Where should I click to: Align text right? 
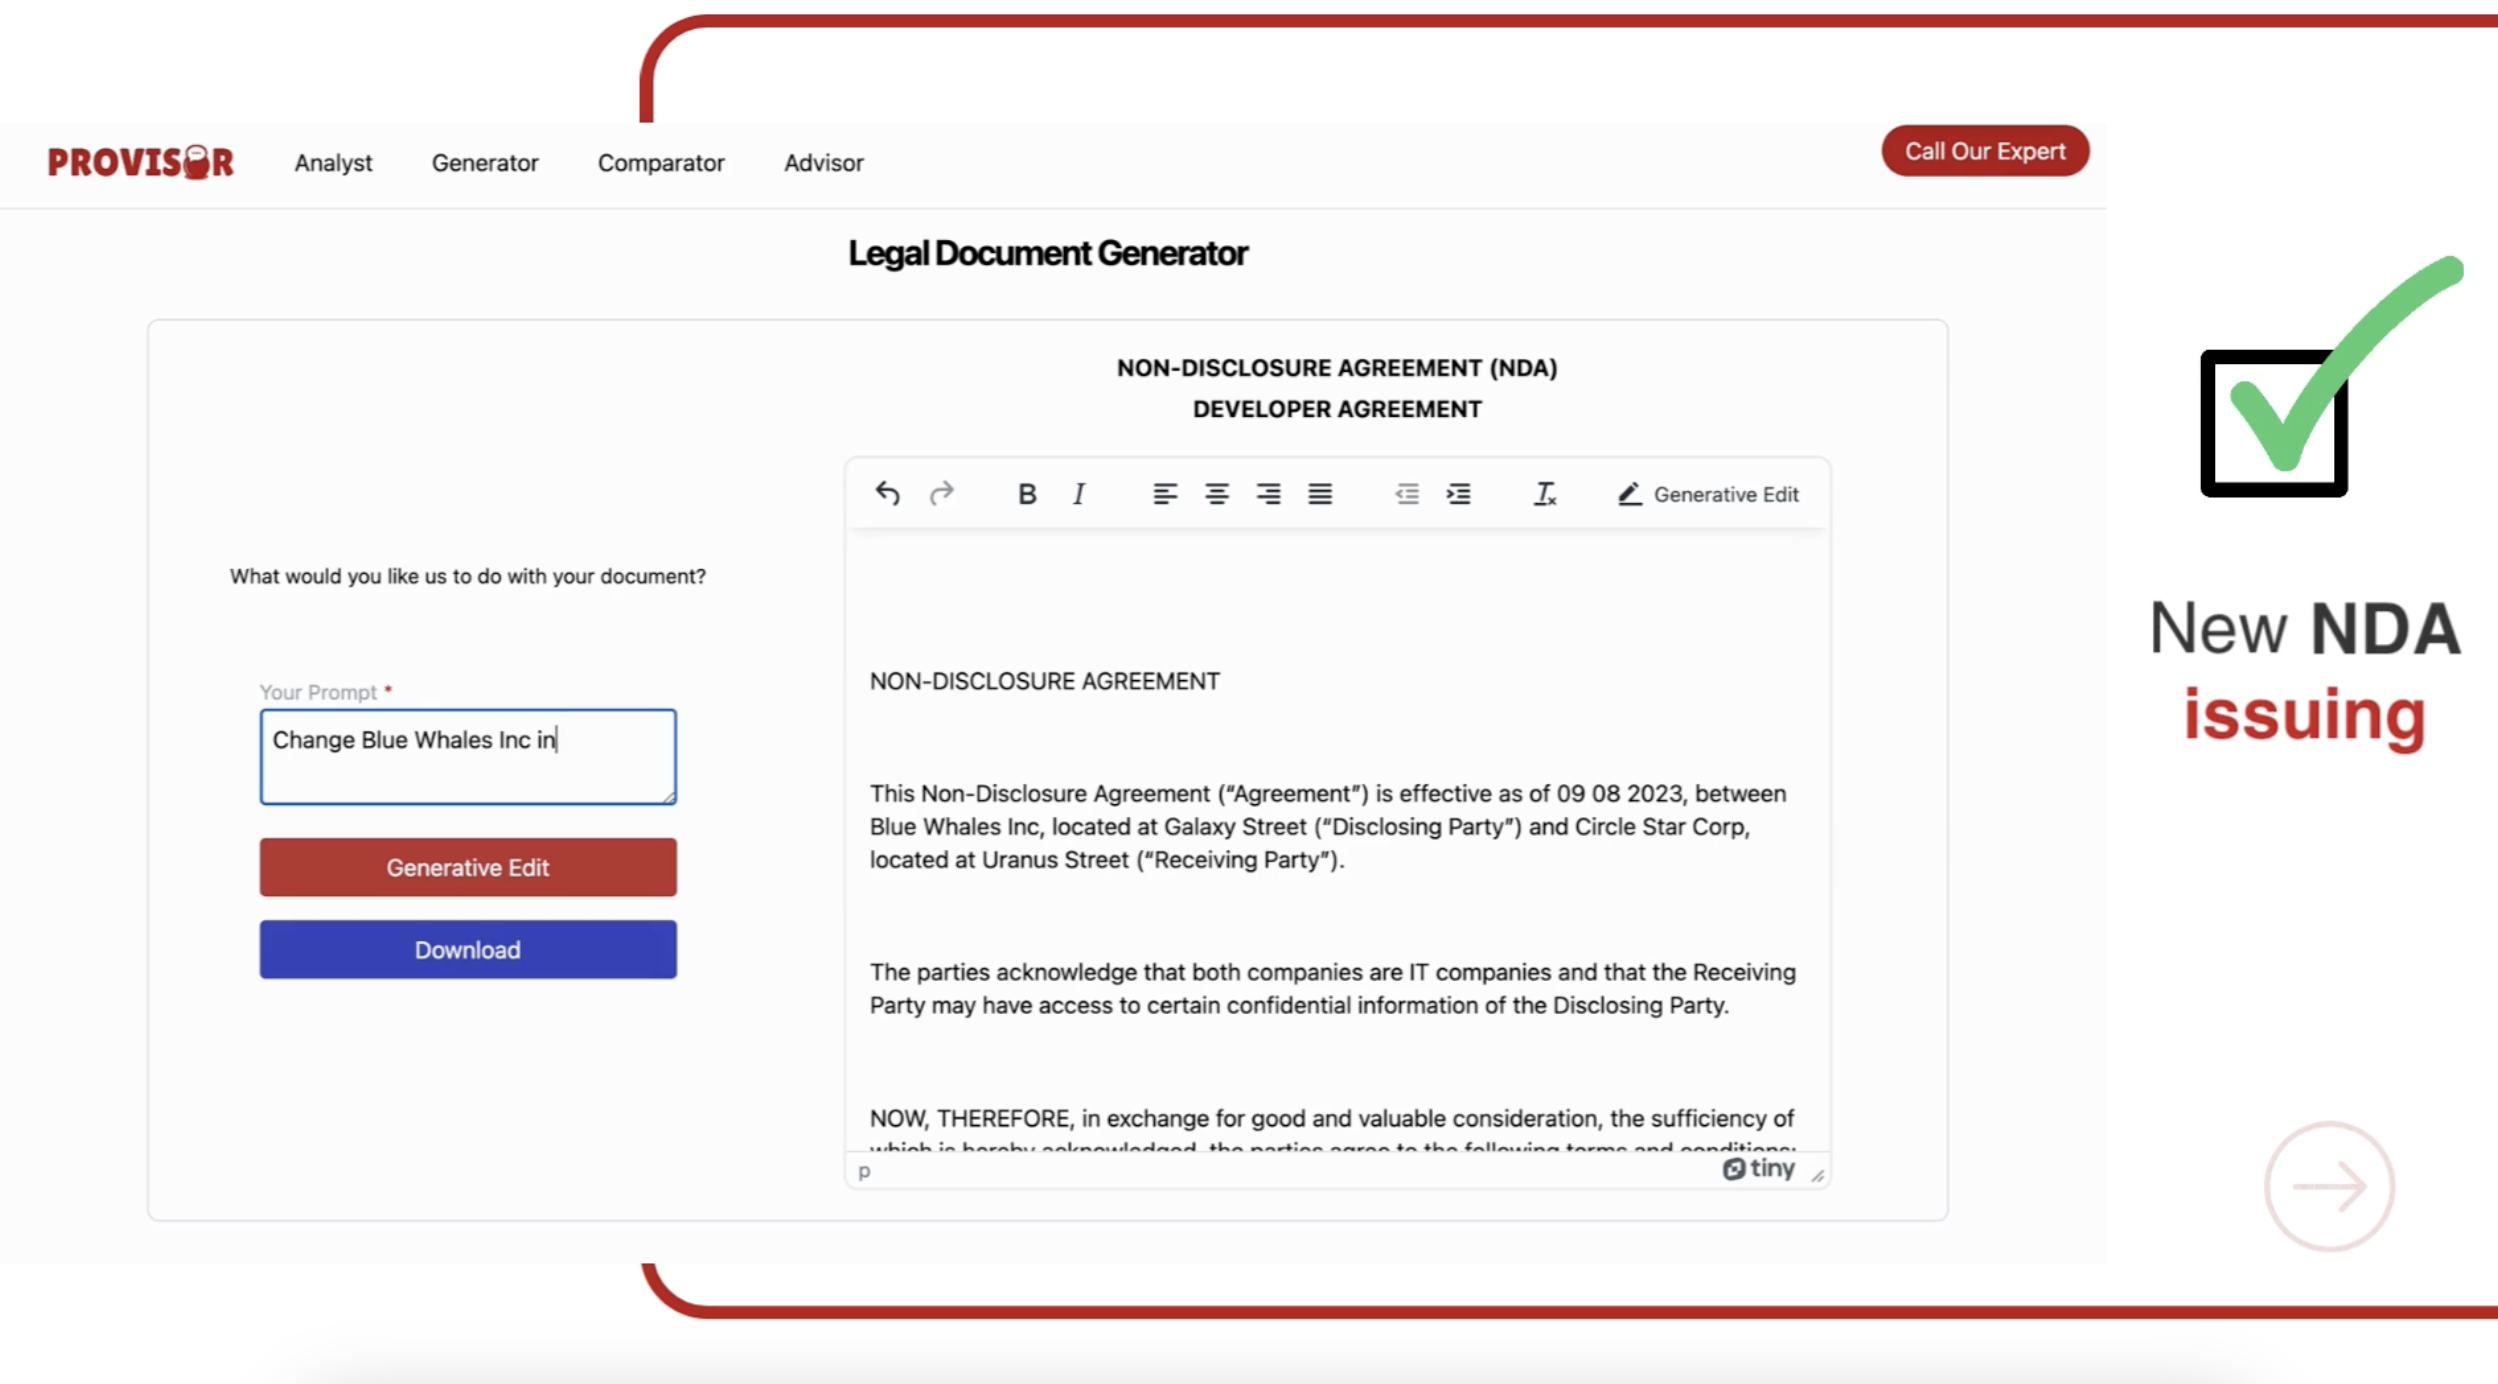(x=1268, y=494)
